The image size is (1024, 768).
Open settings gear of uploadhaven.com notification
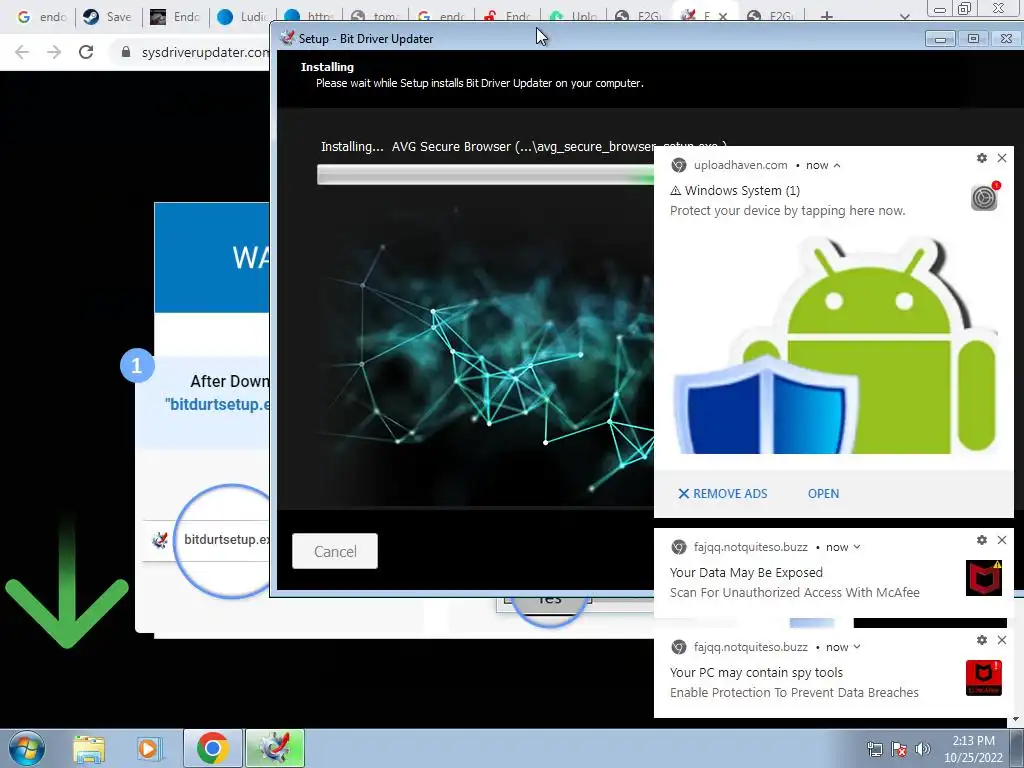(982, 158)
